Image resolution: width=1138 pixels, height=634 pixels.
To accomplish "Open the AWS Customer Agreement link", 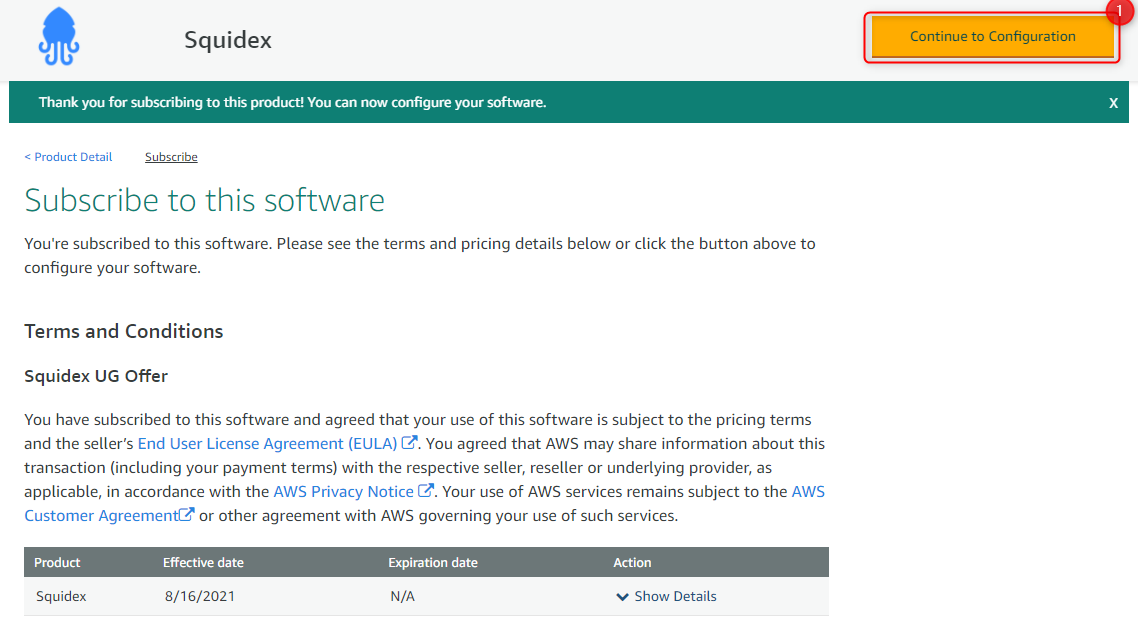I will pyautogui.click(x=101, y=515).
